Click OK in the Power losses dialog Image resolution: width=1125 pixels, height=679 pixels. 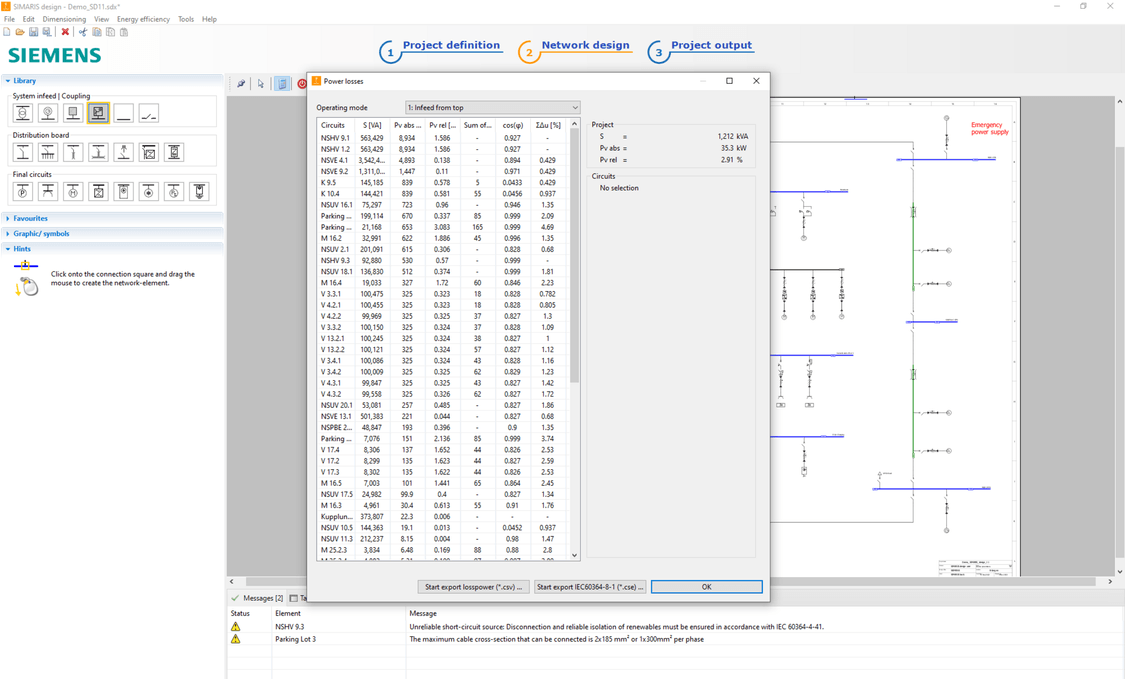tap(706, 587)
